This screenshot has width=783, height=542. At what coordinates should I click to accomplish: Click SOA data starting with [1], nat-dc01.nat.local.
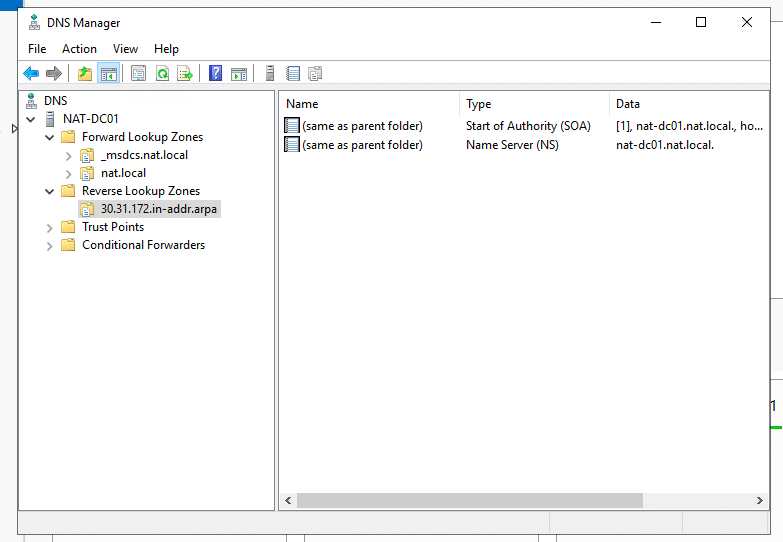689,126
